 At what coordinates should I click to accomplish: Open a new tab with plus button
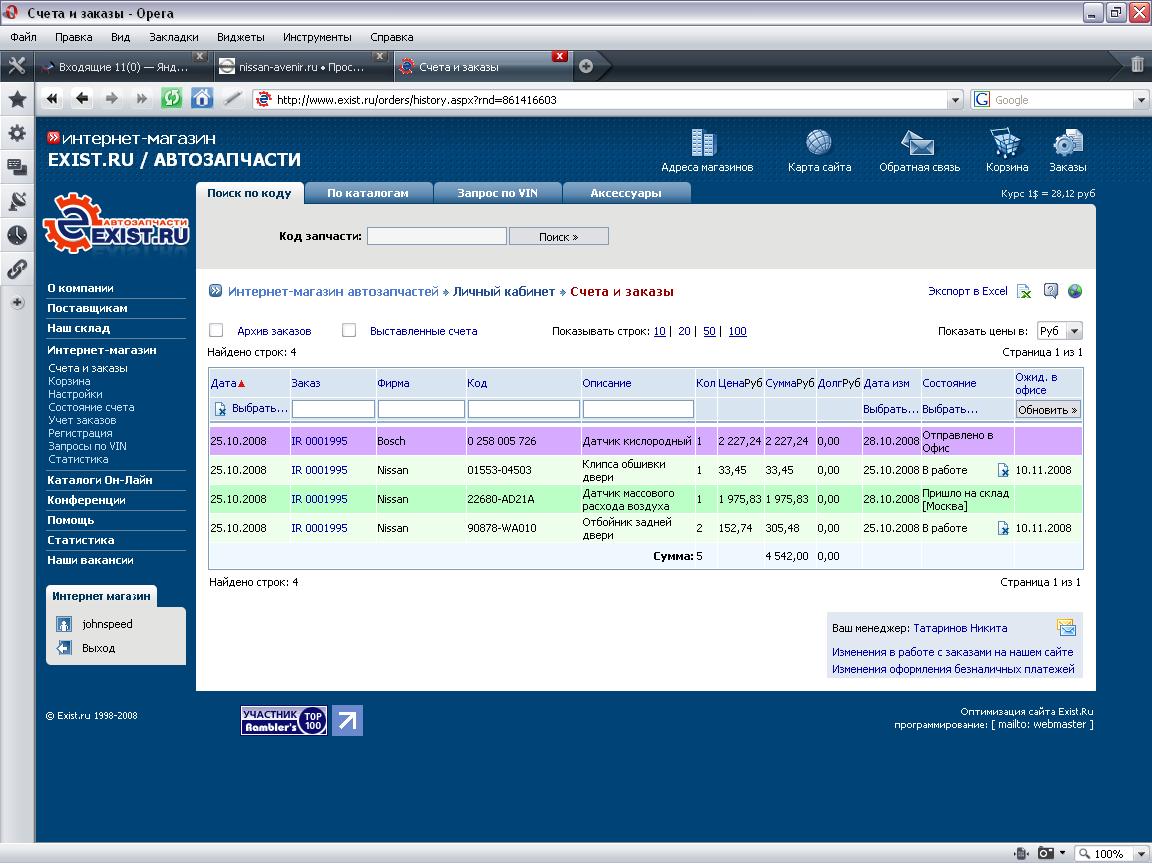(x=586, y=66)
